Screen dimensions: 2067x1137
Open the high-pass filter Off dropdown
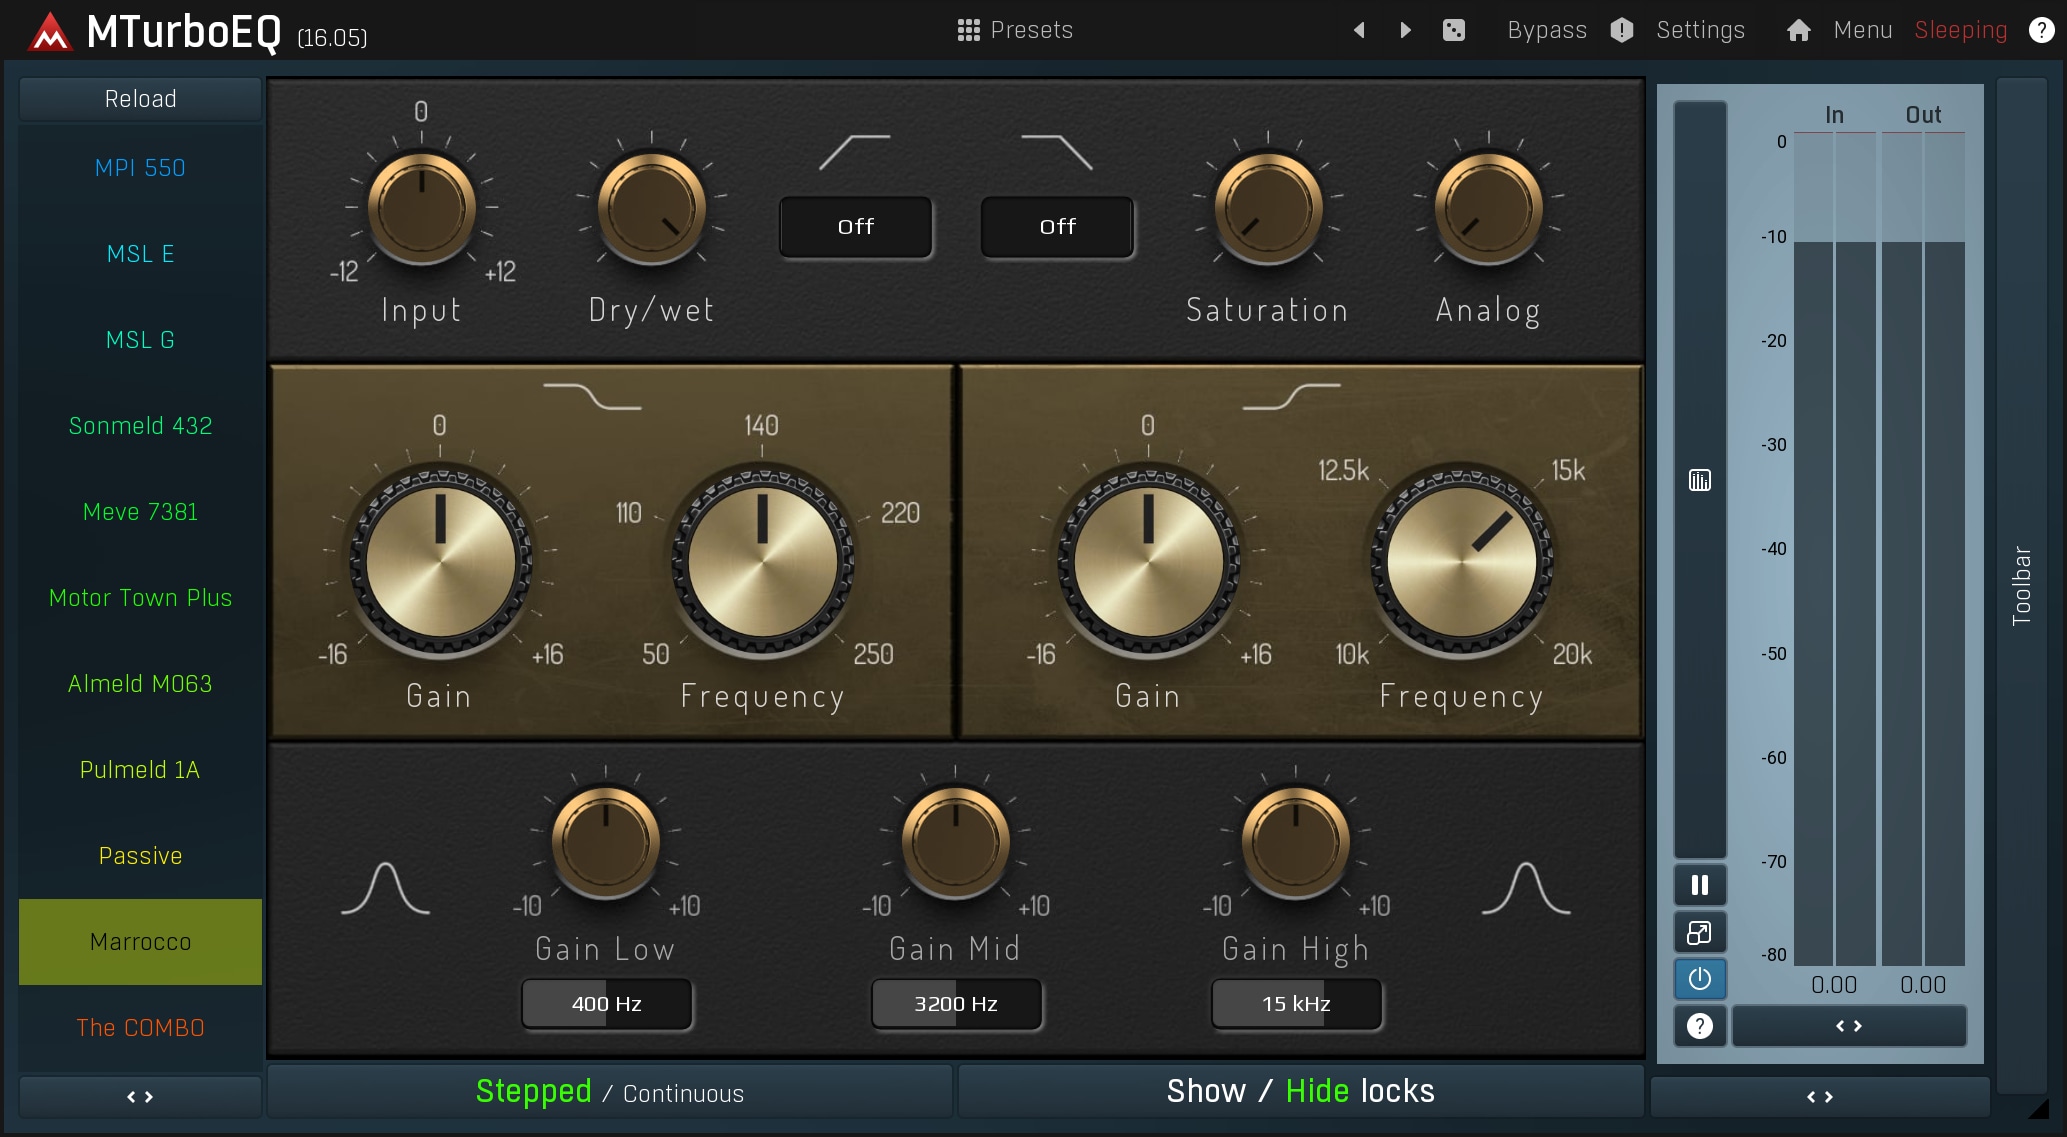coord(856,227)
